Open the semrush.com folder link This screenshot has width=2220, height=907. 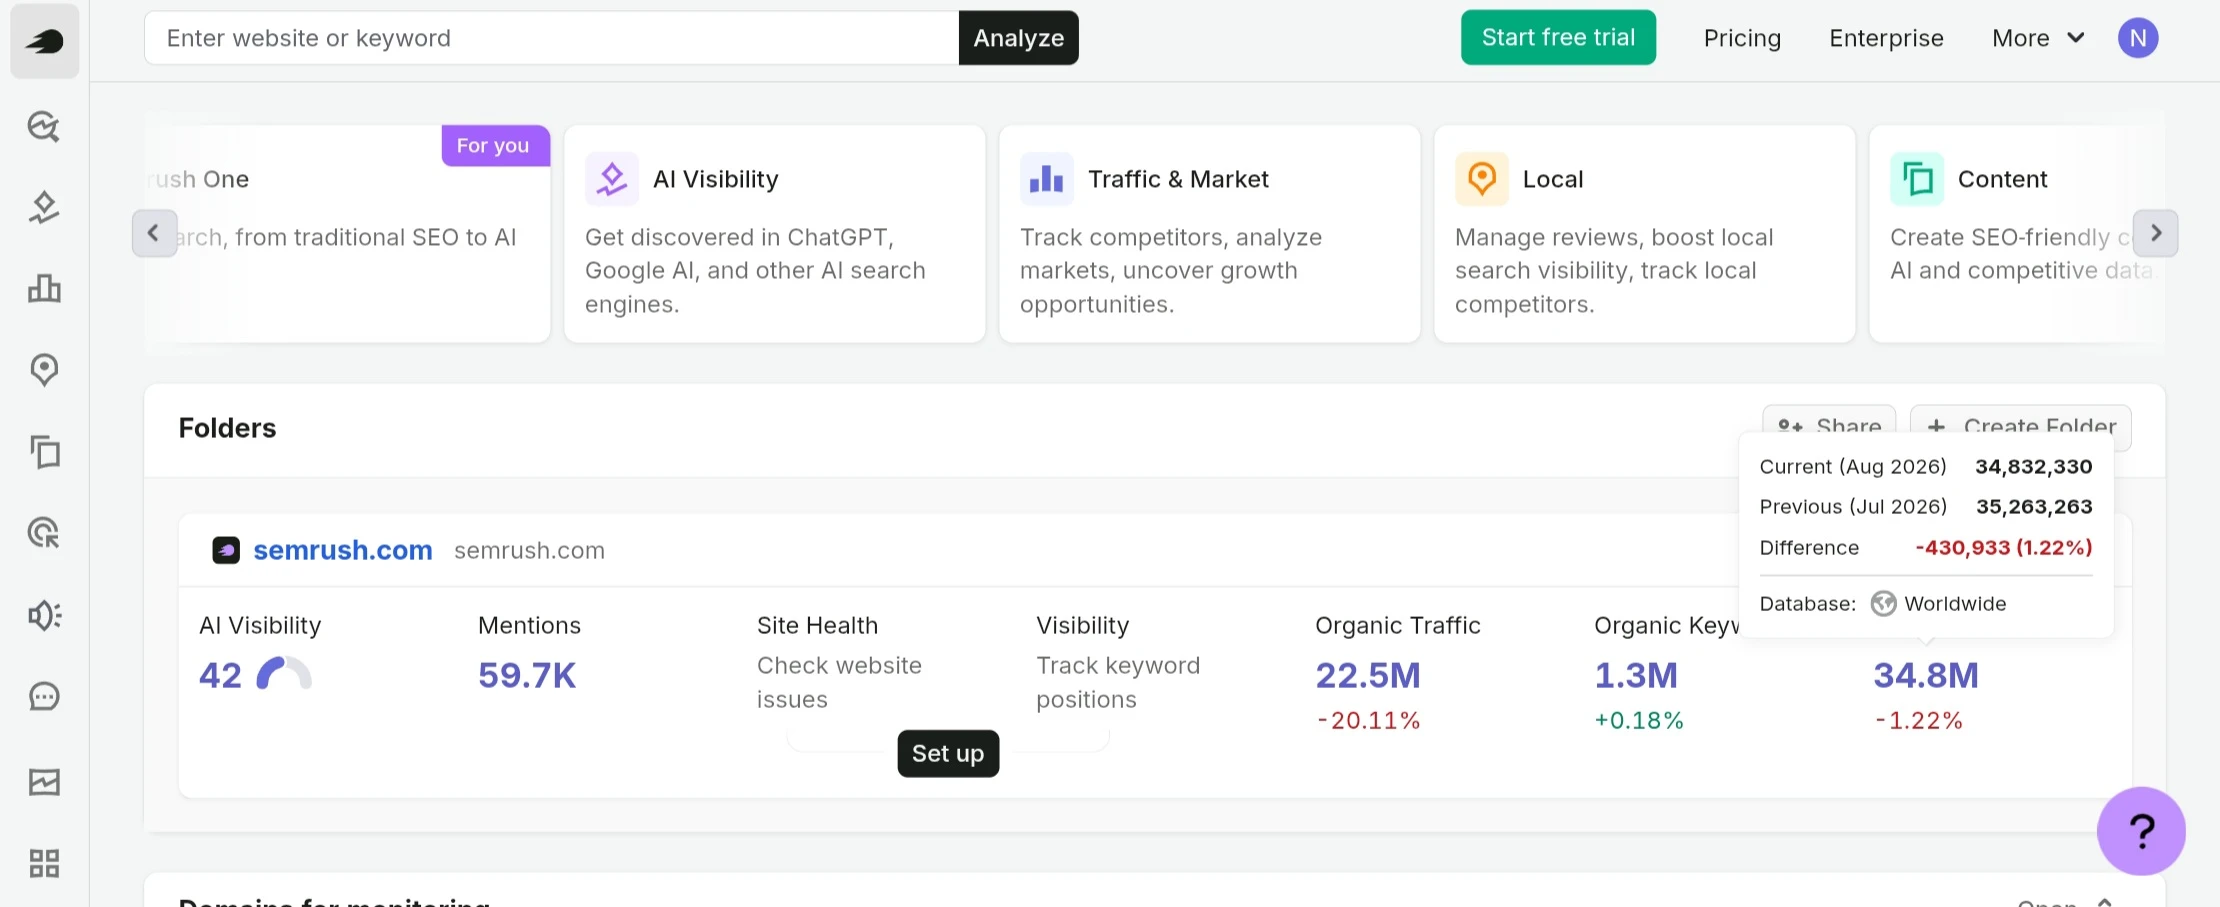pyautogui.click(x=343, y=550)
